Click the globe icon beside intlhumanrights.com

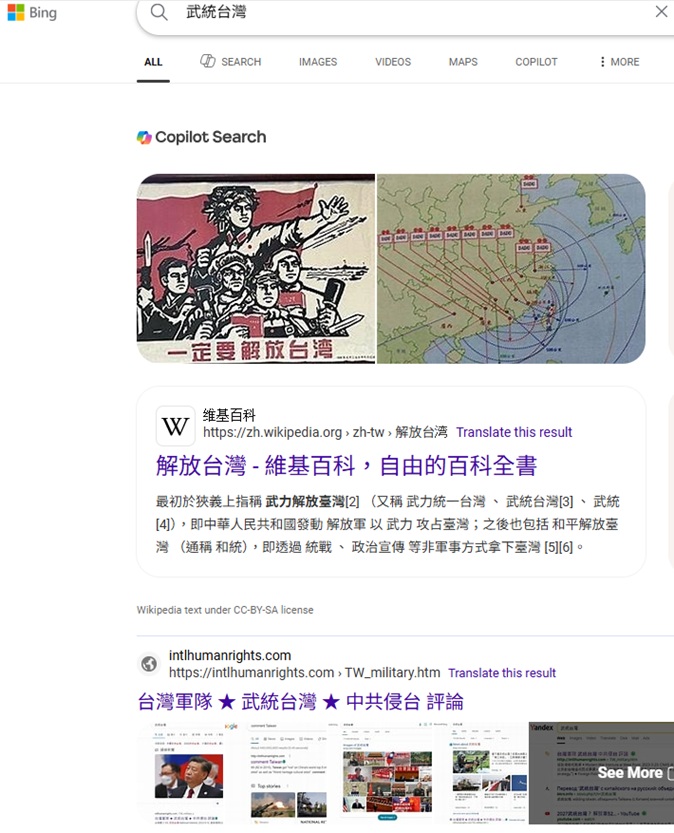coord(149,664)
